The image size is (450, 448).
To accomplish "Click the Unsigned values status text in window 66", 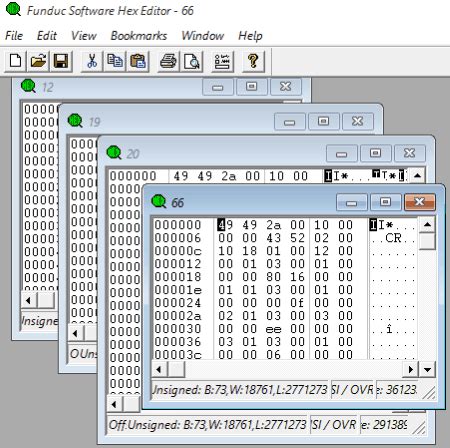I will pos(239,389).
